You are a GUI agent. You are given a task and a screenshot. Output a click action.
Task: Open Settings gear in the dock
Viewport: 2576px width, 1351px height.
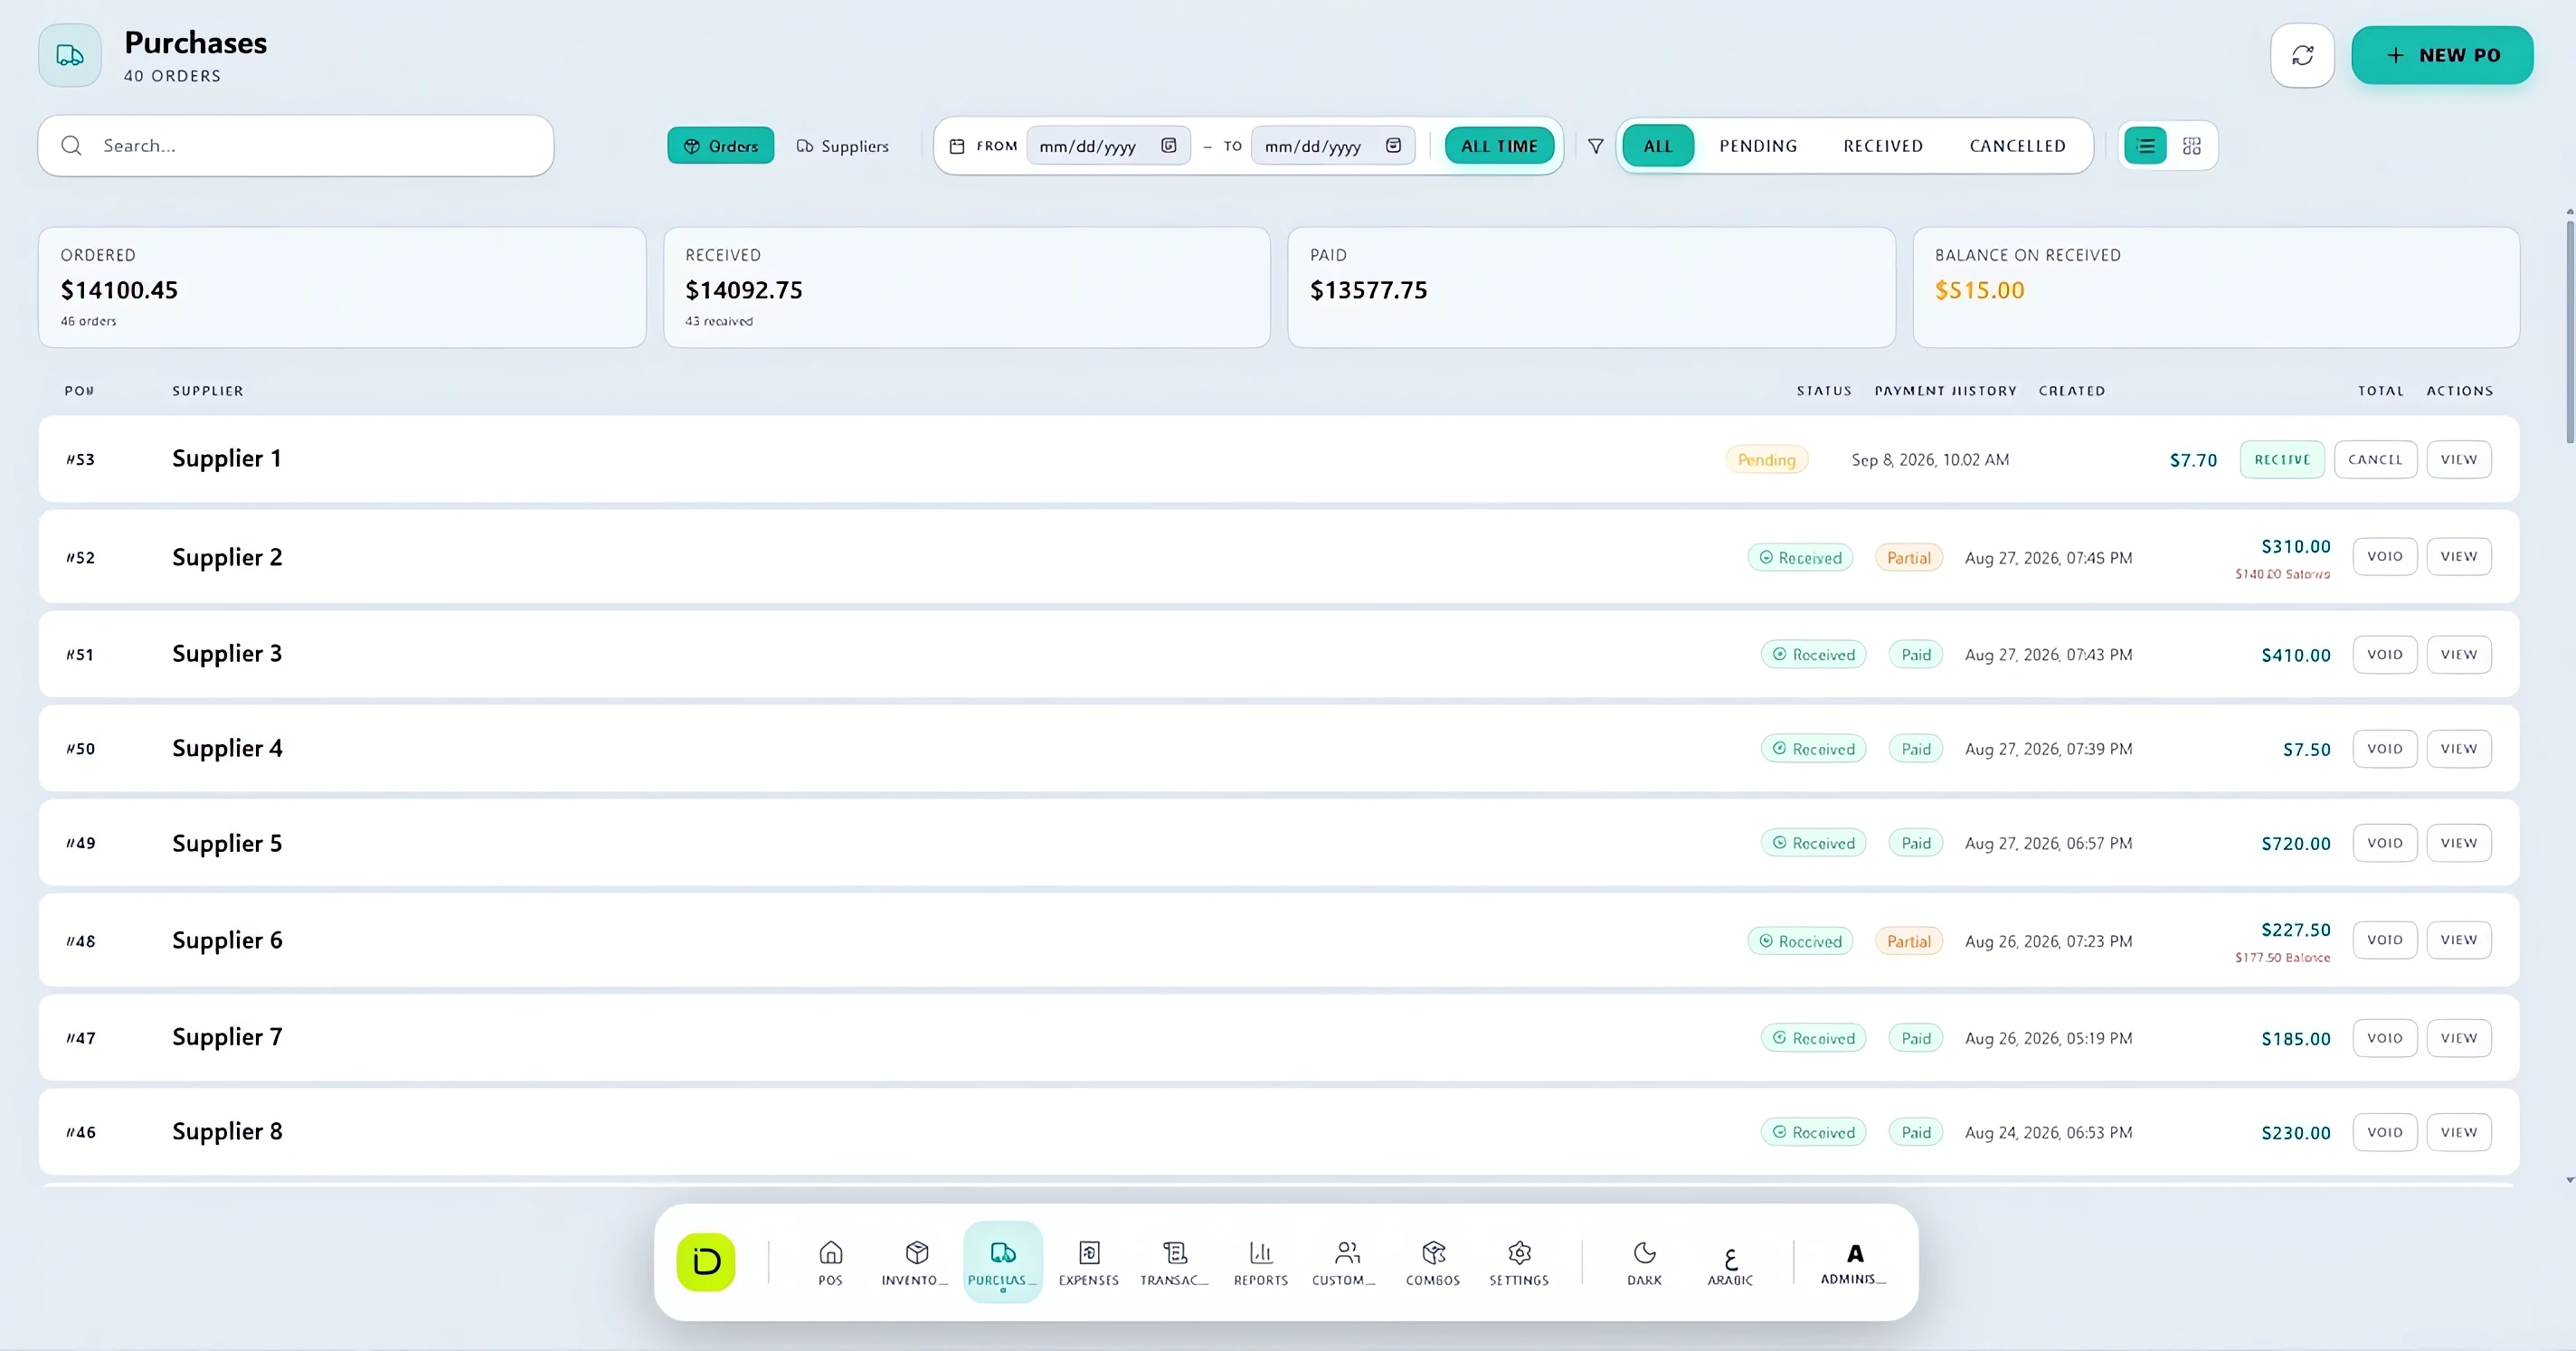tap(1519, 1262)
